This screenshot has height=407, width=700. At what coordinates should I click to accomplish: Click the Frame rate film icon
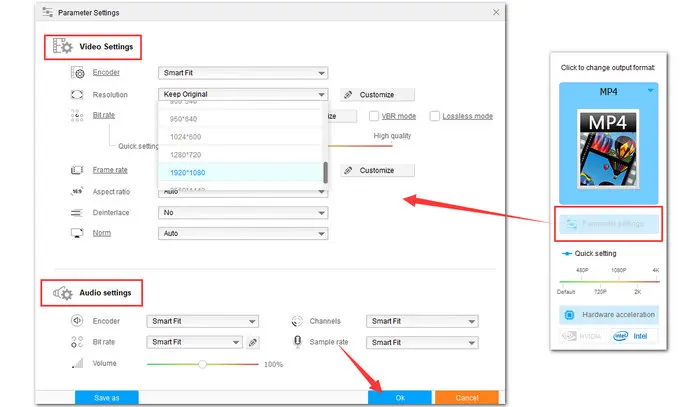point(77,170)
